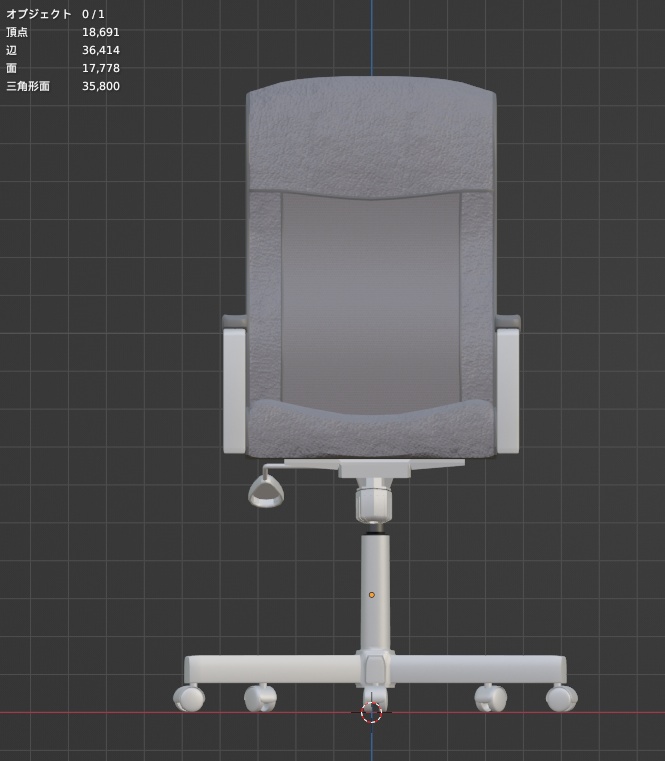Click the edge count value 36,414
Viewport: 665px width, 761px height.
click(x=100, y=50)
